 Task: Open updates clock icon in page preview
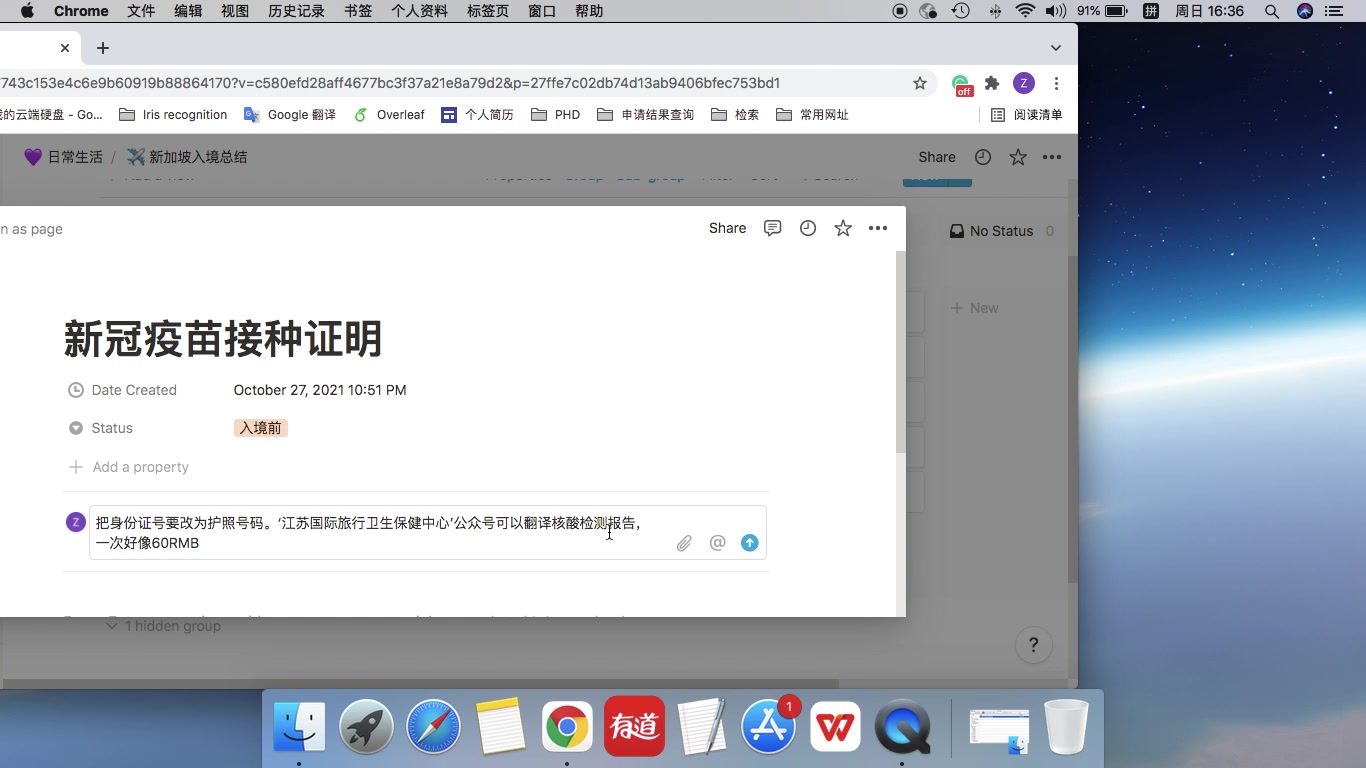[808, 228]
